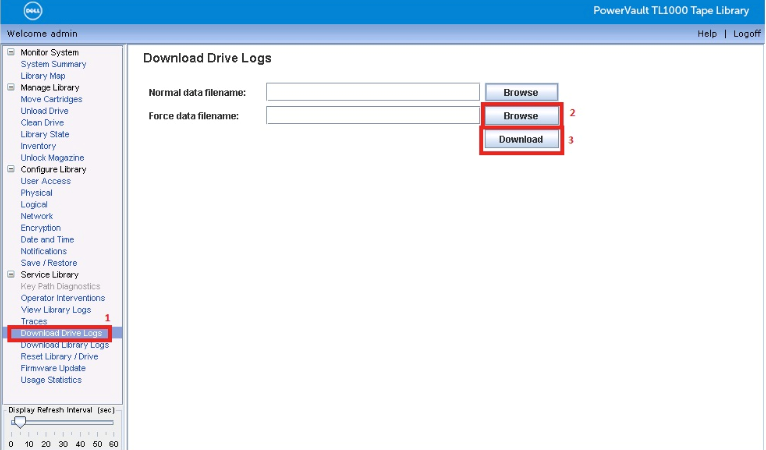Image resolution: width=766 pixels, height=450 pixels.
Task: Open Library State page
Action: click(44, 134)
